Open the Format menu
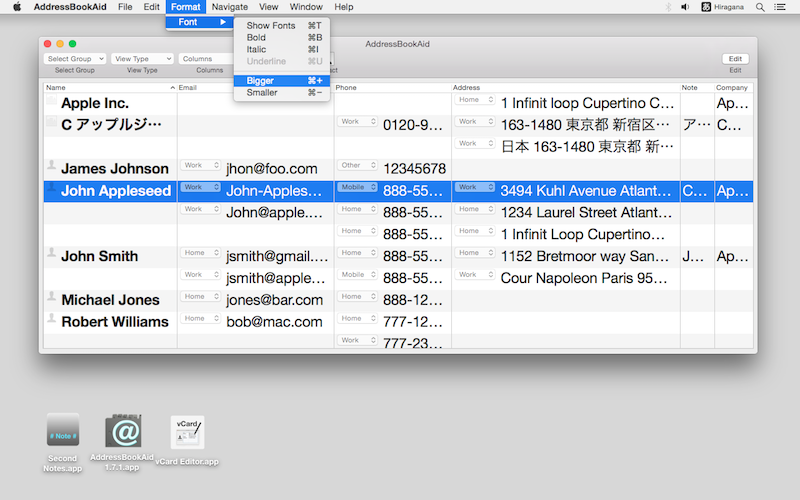 coord(186,7)
